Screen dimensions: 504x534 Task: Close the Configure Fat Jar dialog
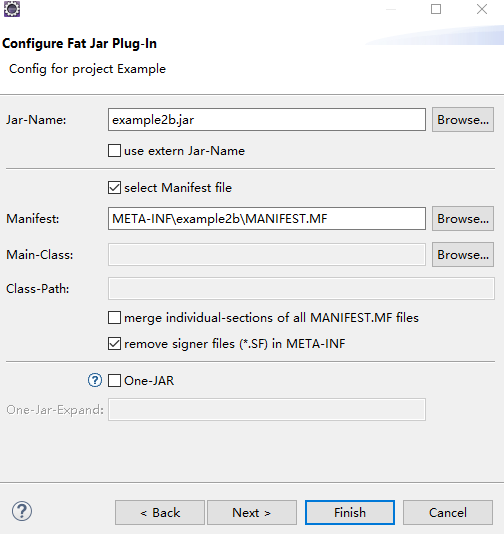click(482, 9)
